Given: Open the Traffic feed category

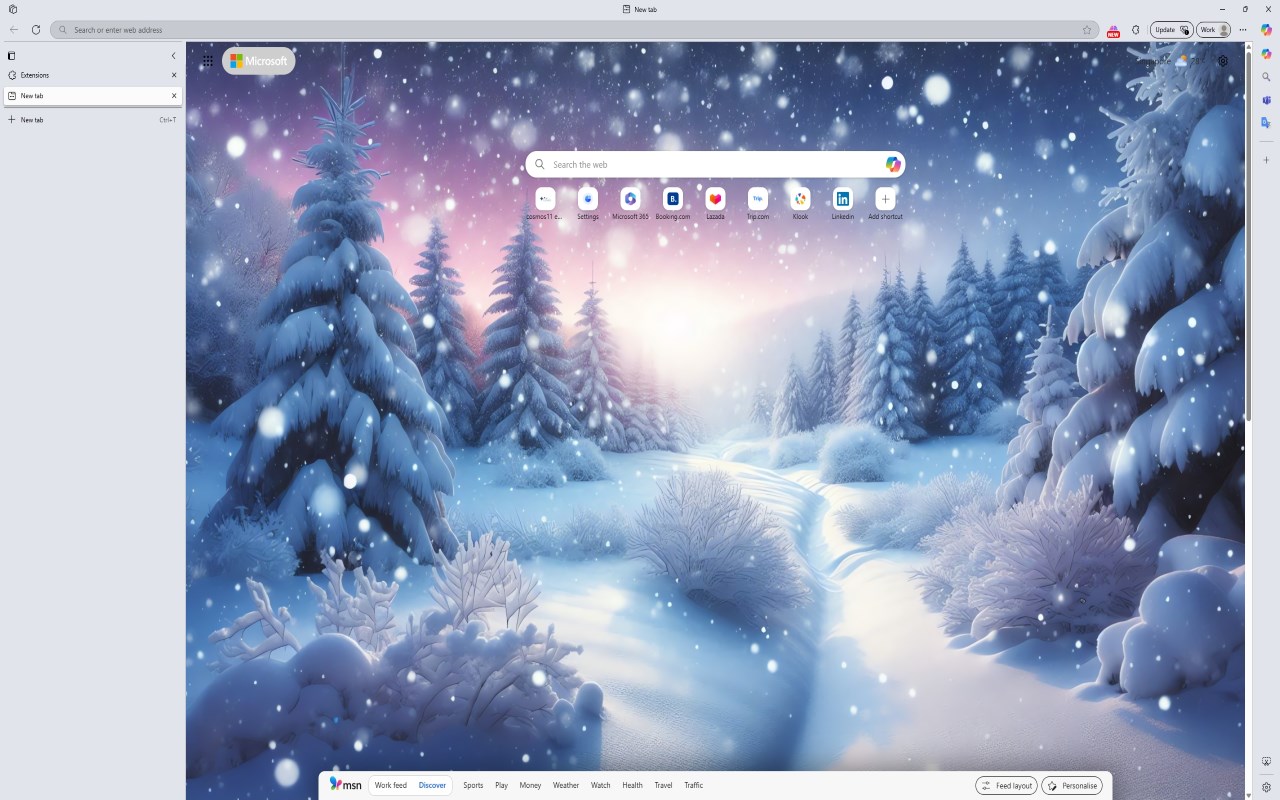Looking at the screenshot, I should coord(693,785).
